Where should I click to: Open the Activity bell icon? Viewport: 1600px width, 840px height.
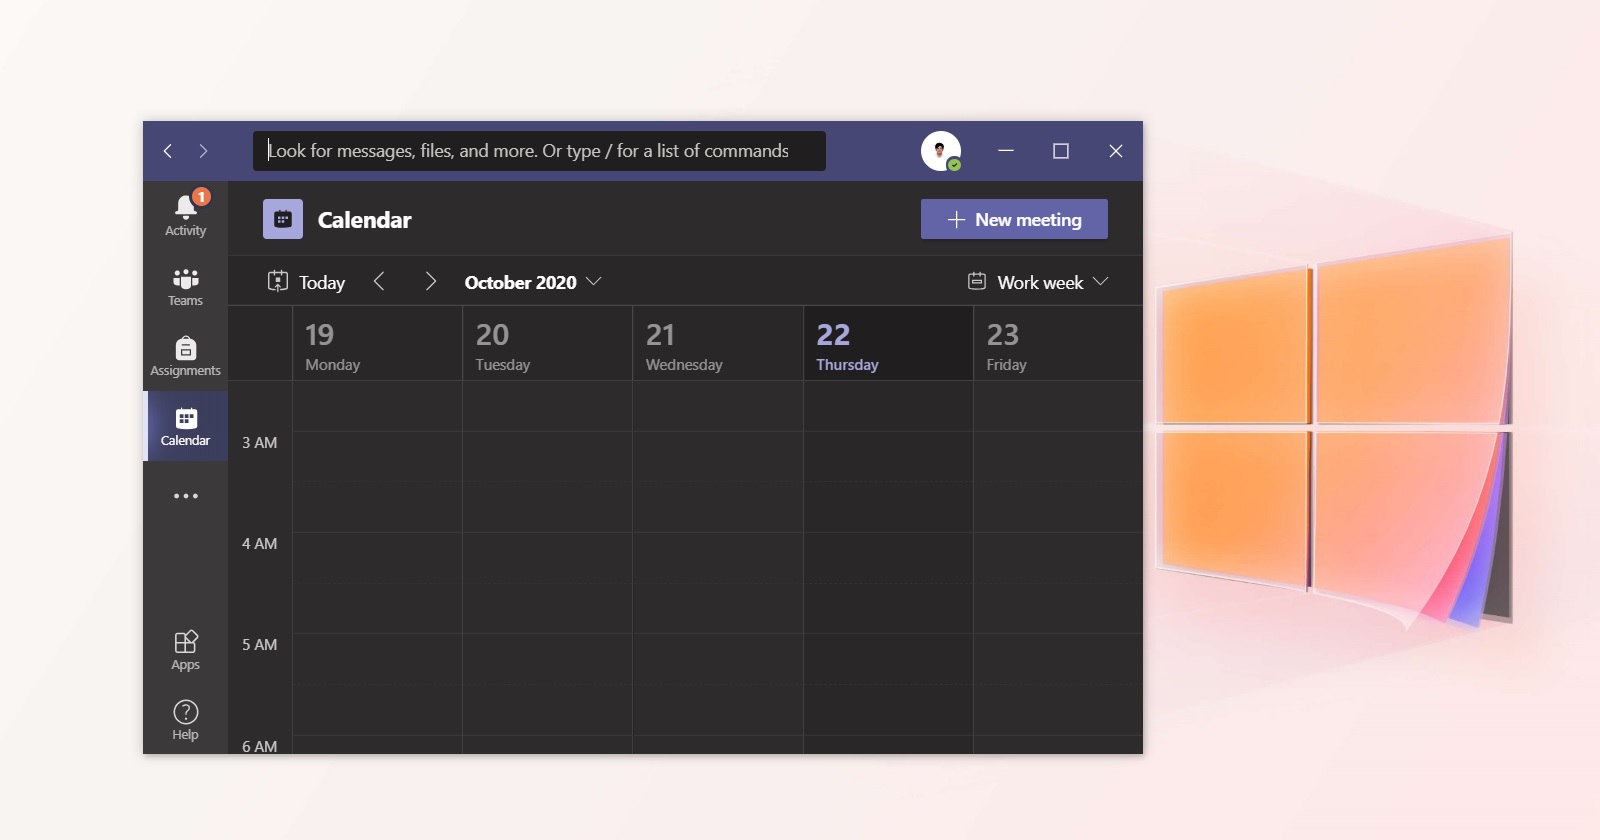click(x=186, y=215)
